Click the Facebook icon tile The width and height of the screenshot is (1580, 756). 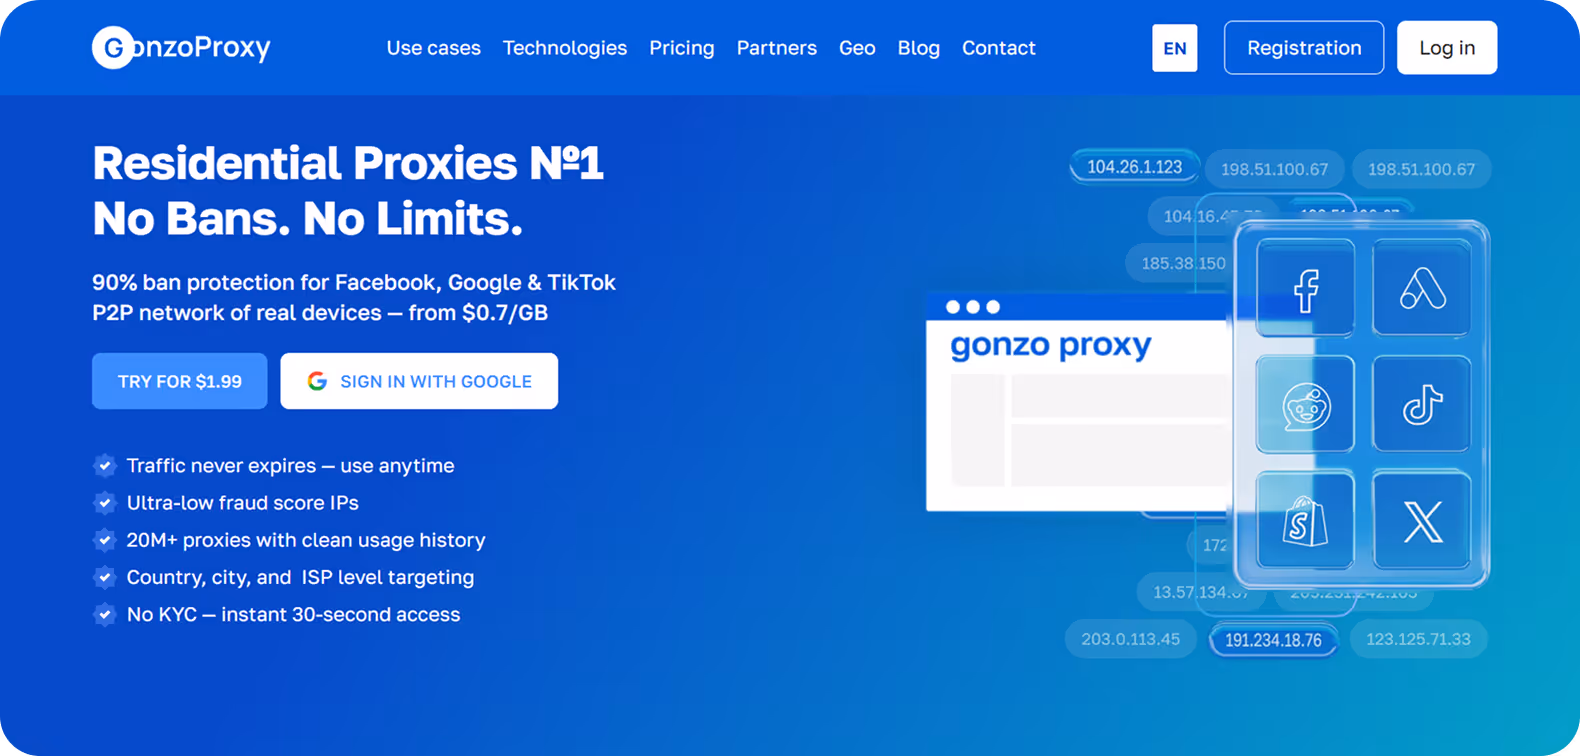point(1305,288)
